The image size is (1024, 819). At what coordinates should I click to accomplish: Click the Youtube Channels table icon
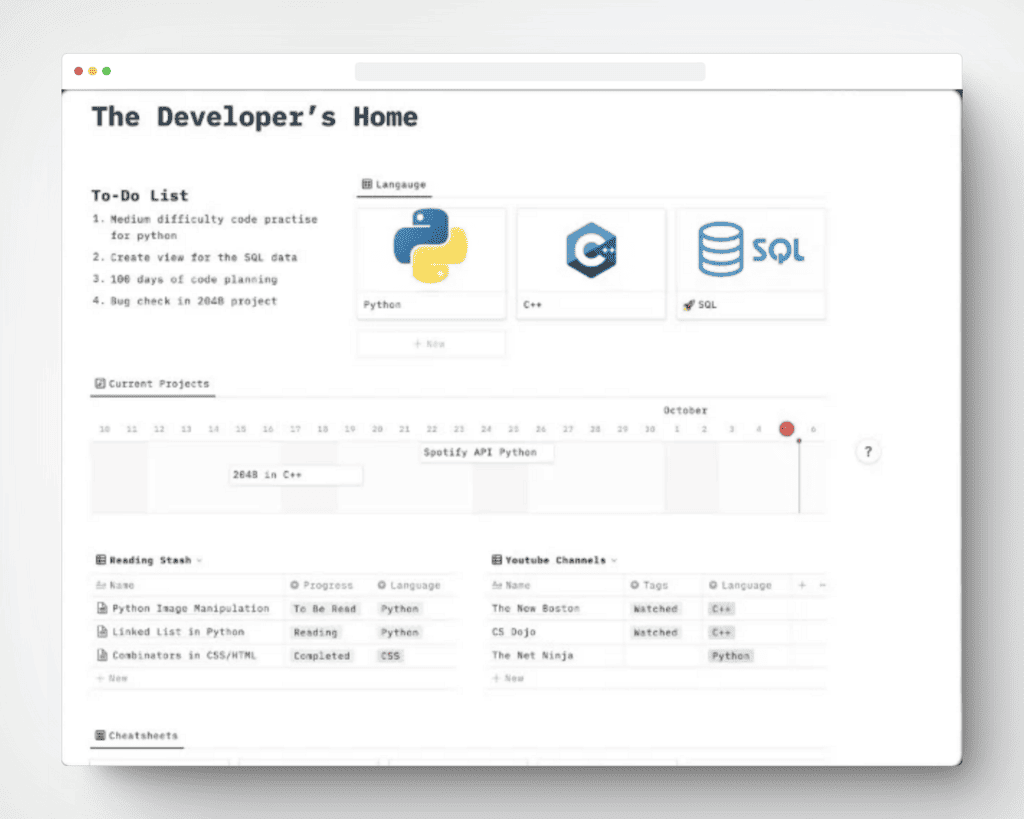click(x=496, y=560)
